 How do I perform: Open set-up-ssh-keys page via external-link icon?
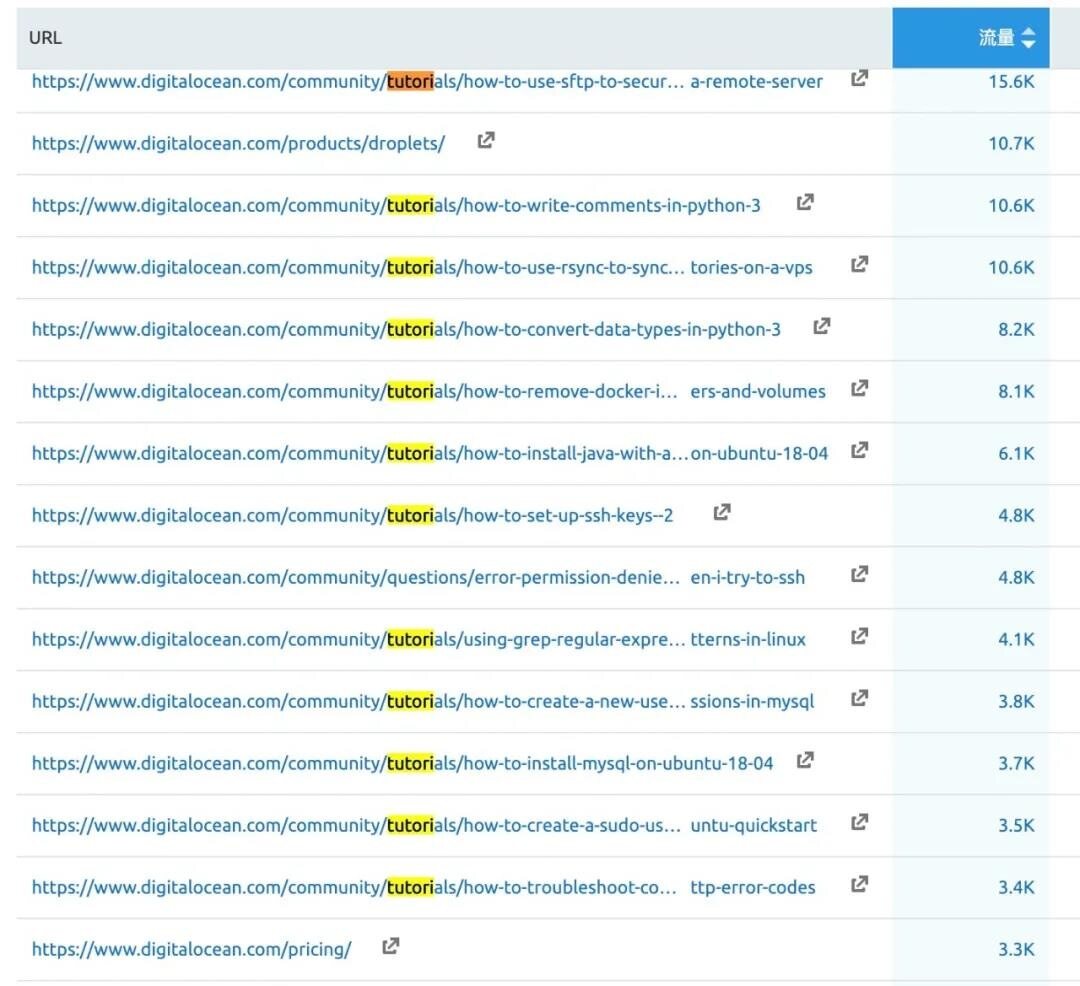[x=722, y=512]
